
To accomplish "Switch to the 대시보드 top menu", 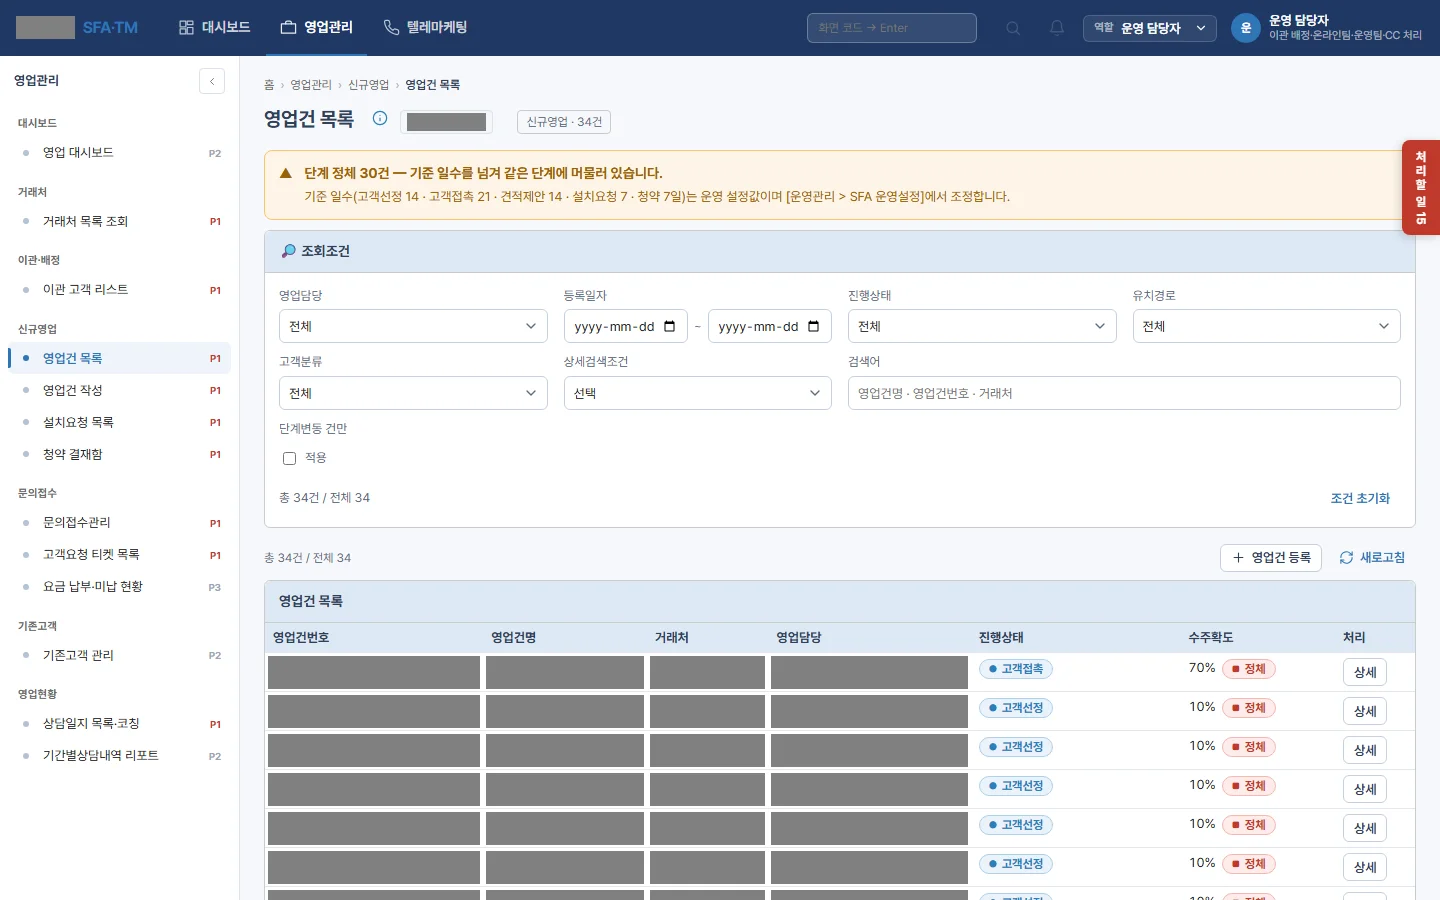I will (x=214, y=28).
